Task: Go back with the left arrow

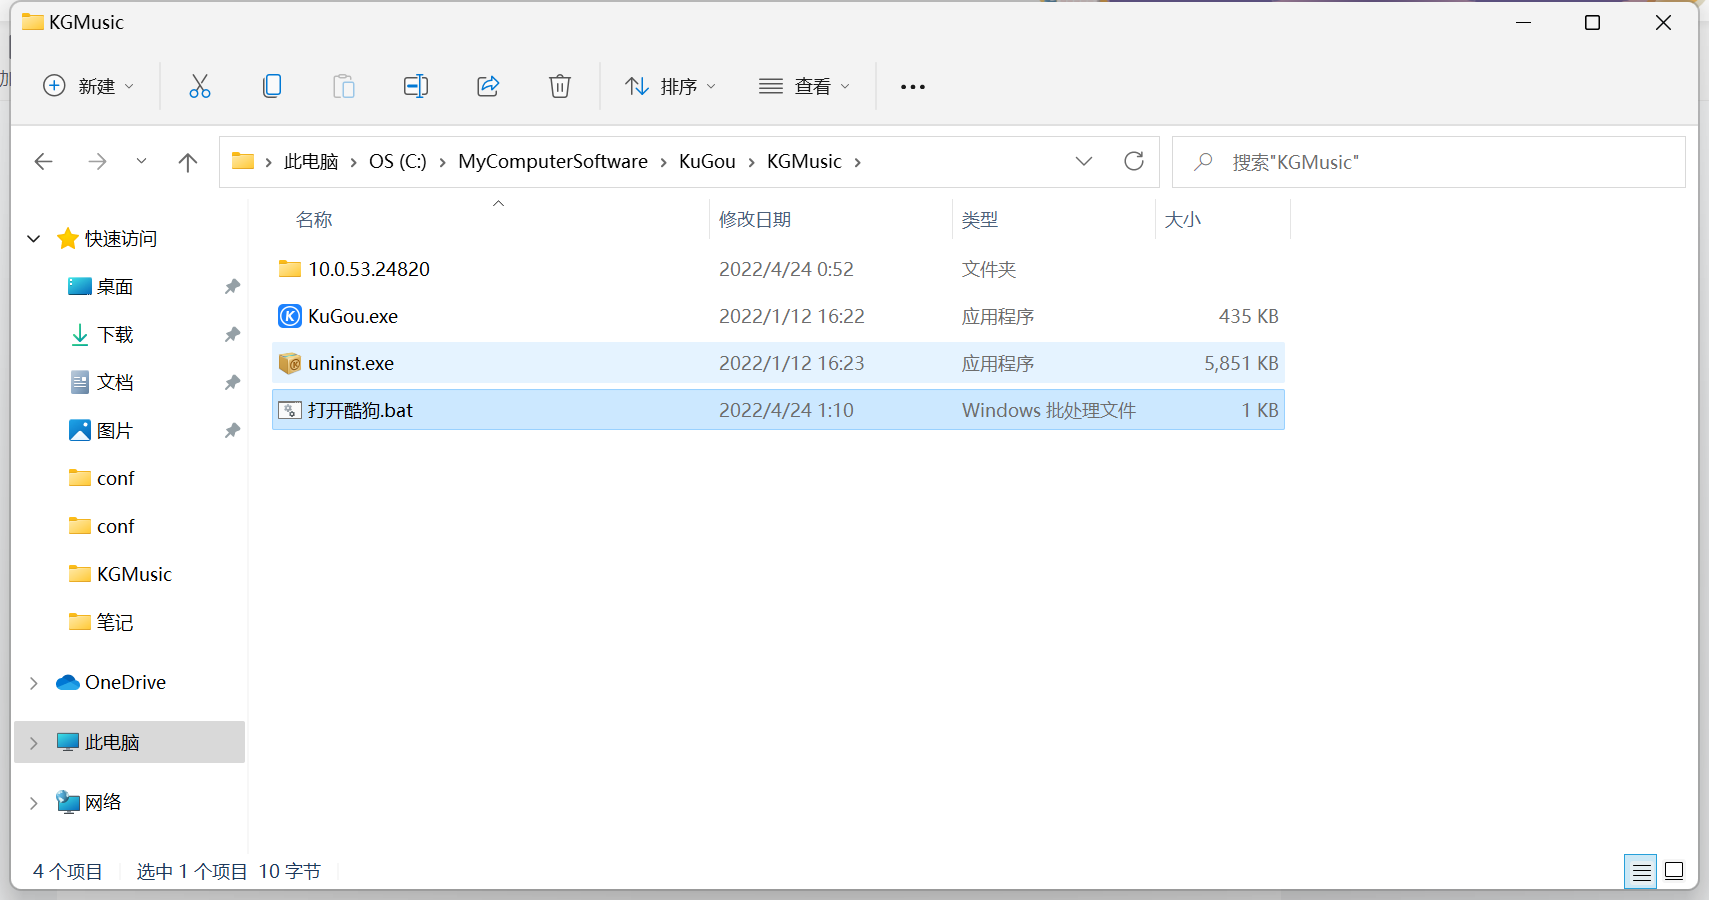Action: (43, 161)
